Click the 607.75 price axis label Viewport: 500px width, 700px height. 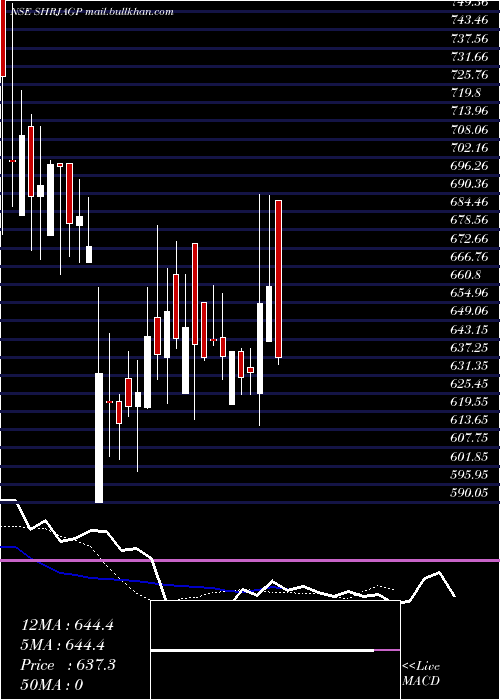(467, 438)
